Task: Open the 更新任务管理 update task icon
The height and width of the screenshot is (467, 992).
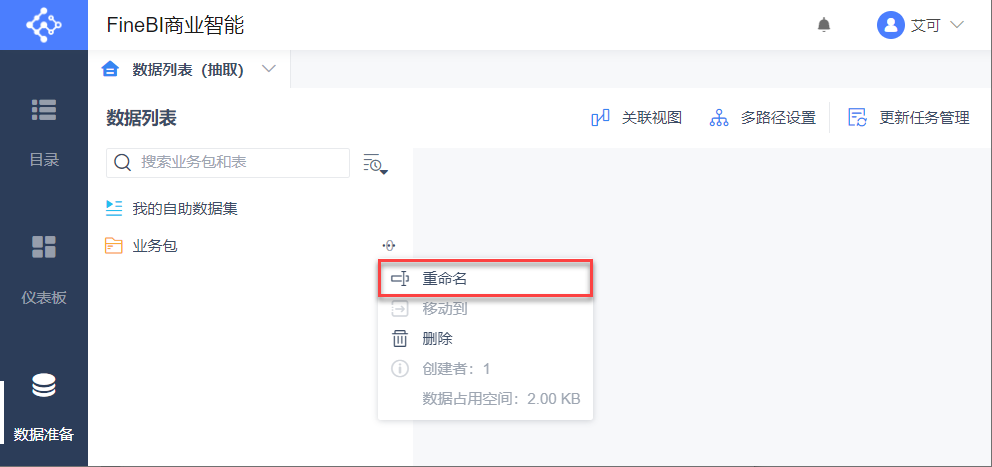Action: (857, 118)
